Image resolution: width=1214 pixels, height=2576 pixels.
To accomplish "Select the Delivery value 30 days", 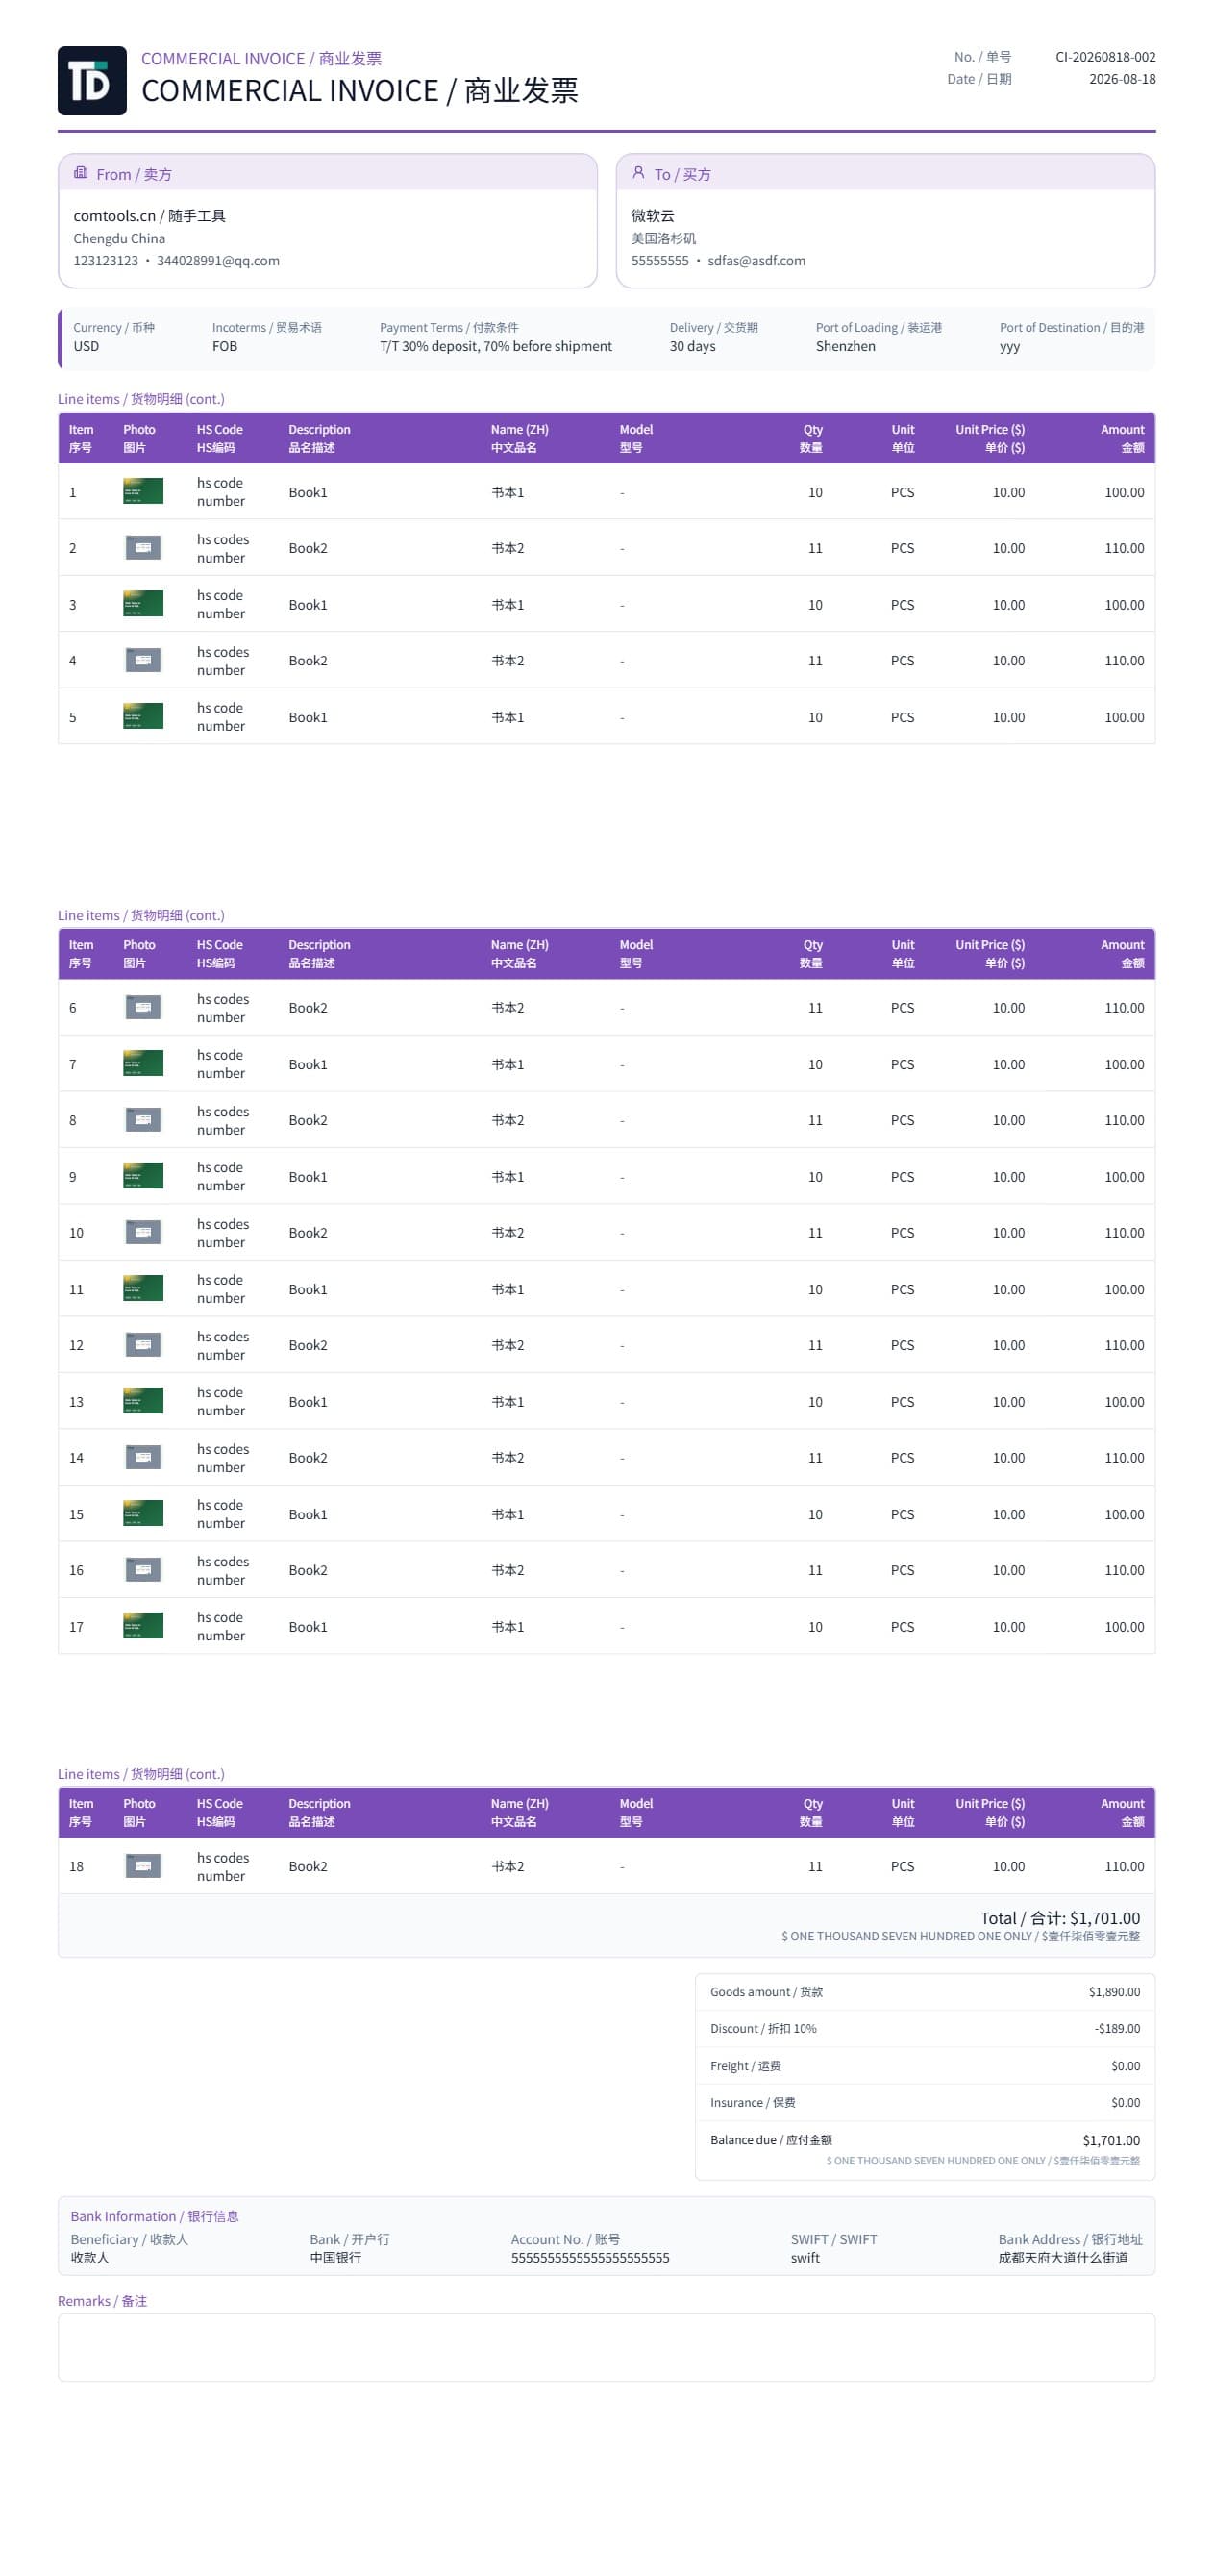I will pyautogui.click(x=692, y=346).
